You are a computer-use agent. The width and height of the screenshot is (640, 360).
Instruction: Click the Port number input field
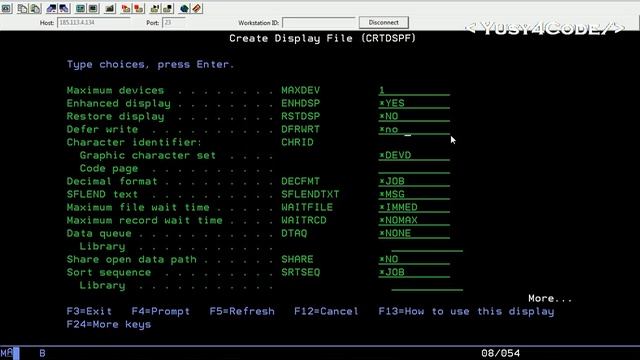173,22
